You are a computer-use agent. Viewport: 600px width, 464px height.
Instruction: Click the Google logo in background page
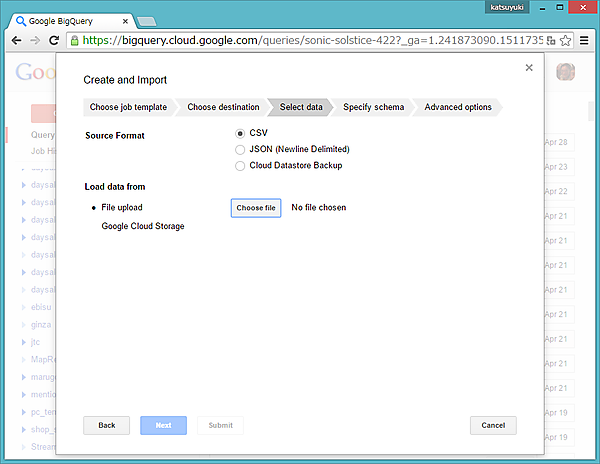pyautogui.click(x=36, y=72)
